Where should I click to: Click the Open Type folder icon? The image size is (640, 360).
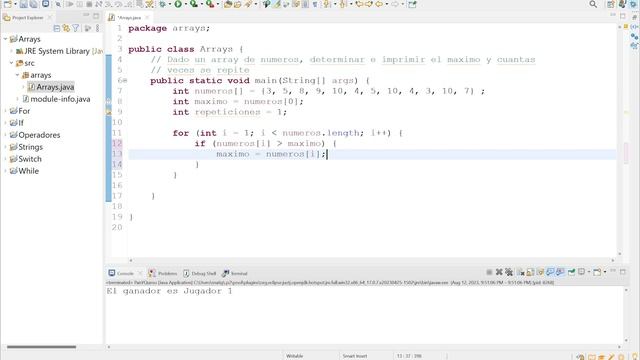pos(228,4)
